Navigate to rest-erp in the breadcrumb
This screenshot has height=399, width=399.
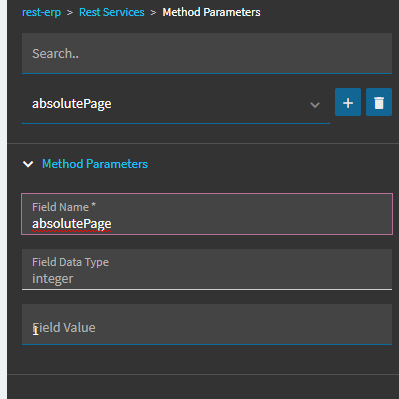(41, 12)
